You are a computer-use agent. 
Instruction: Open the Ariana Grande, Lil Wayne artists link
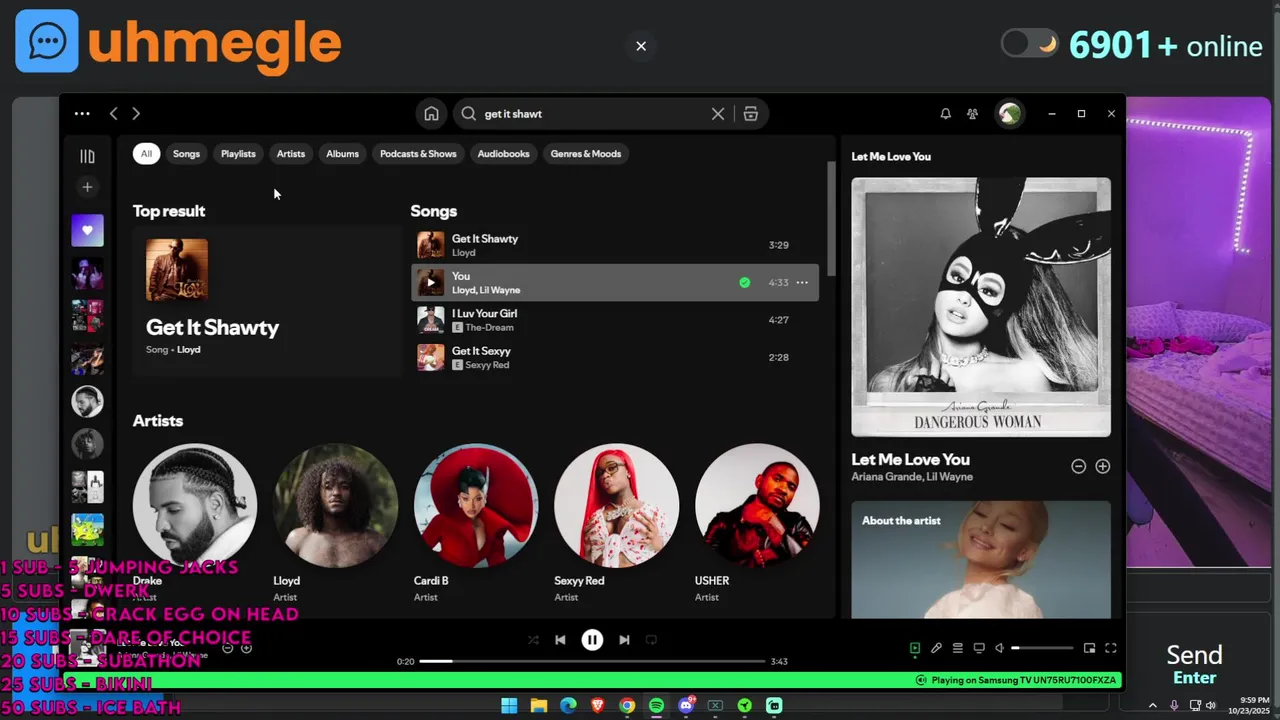912,477
